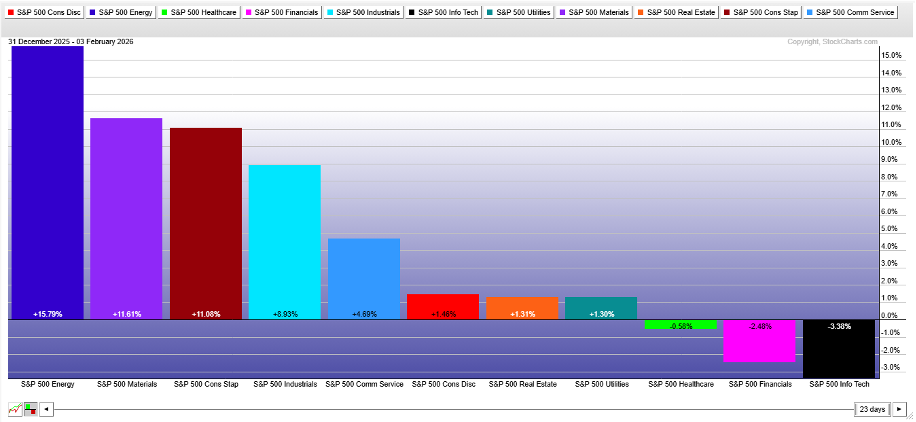Select the histogram bar chart mode icon
Image resolution: width=916 pixels, height=422 pixels.
(x=30, y=409)
